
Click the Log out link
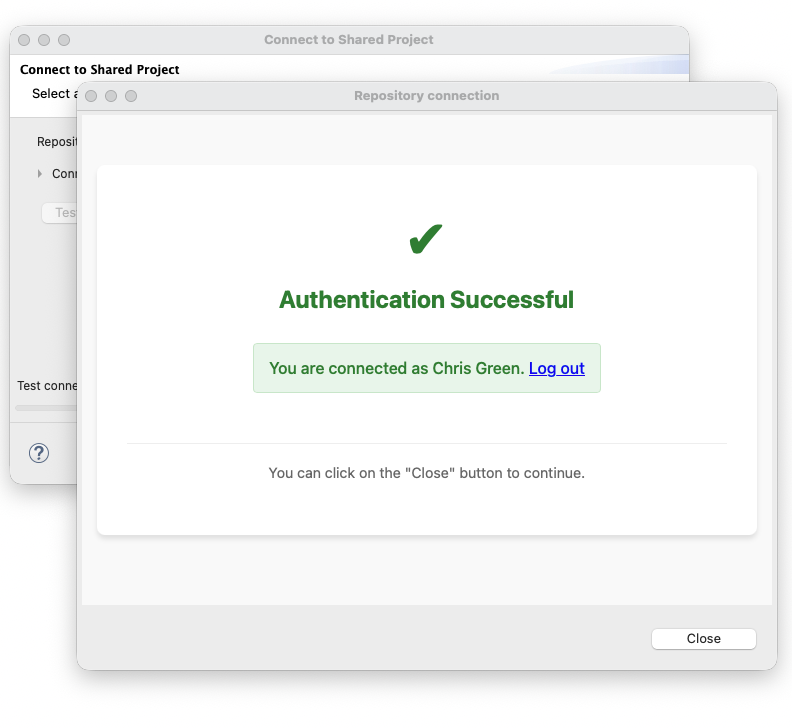point(556,368)
